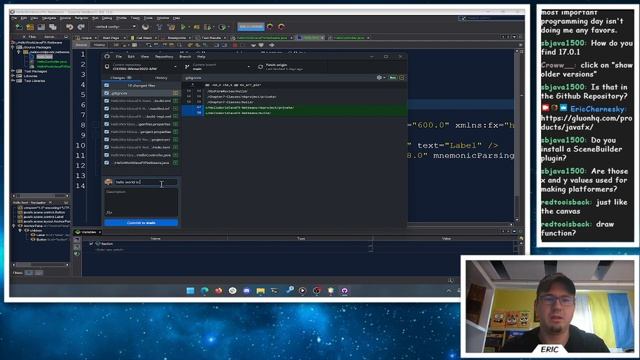640x360 pixels.
Task: Open diff settings gear in GitHub Desktop
Action: tap(380, 78)
